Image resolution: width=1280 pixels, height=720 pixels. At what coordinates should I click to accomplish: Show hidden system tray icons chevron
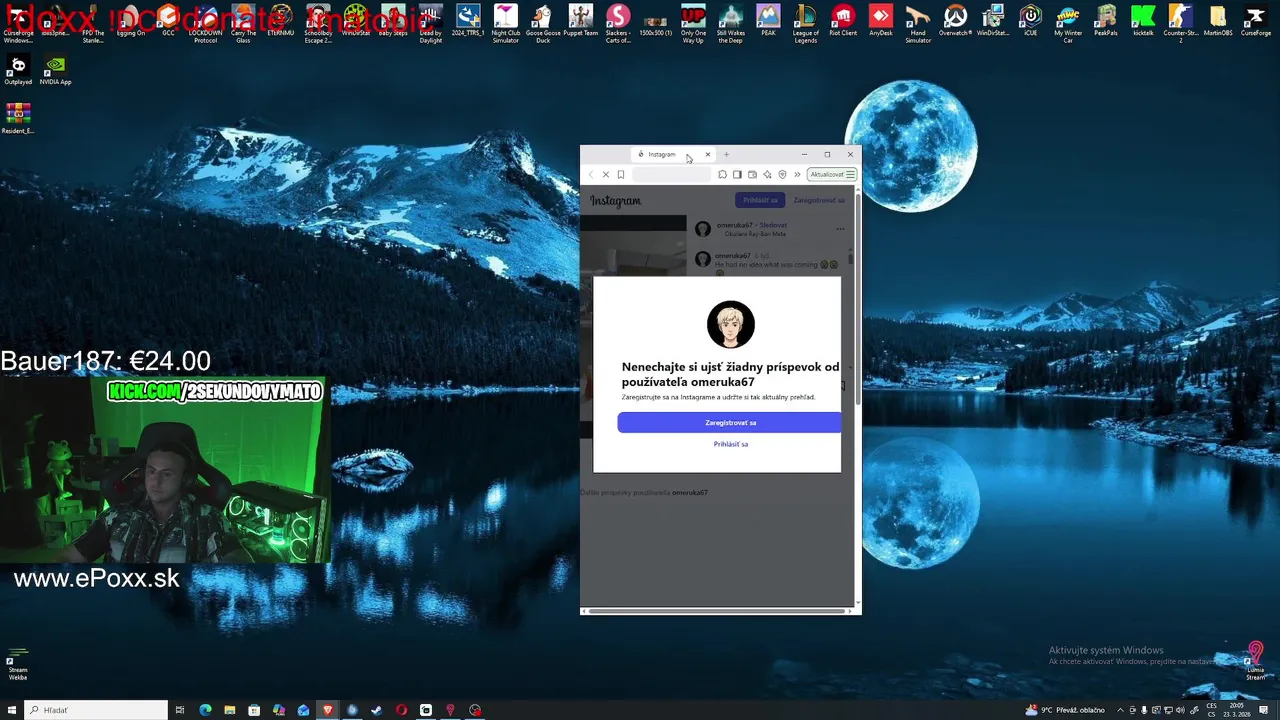pyautogui.click(x=1120, y=710)
